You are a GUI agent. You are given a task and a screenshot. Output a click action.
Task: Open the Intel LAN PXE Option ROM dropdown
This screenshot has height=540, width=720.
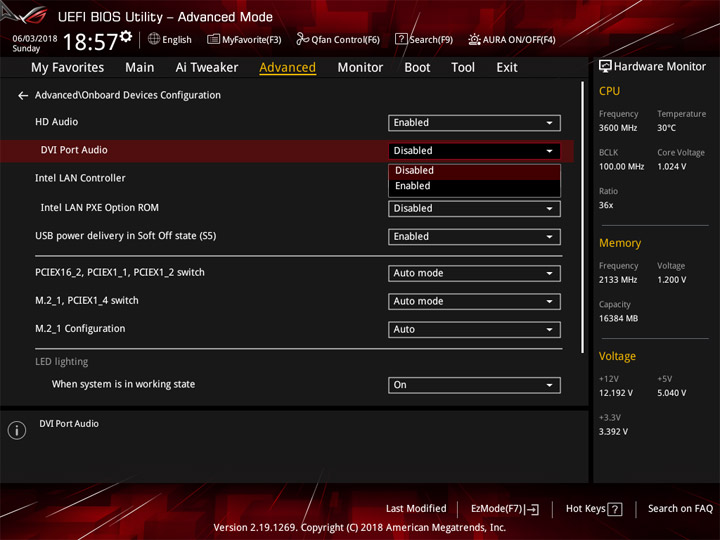pyautogui.click(x=474, y=209)
